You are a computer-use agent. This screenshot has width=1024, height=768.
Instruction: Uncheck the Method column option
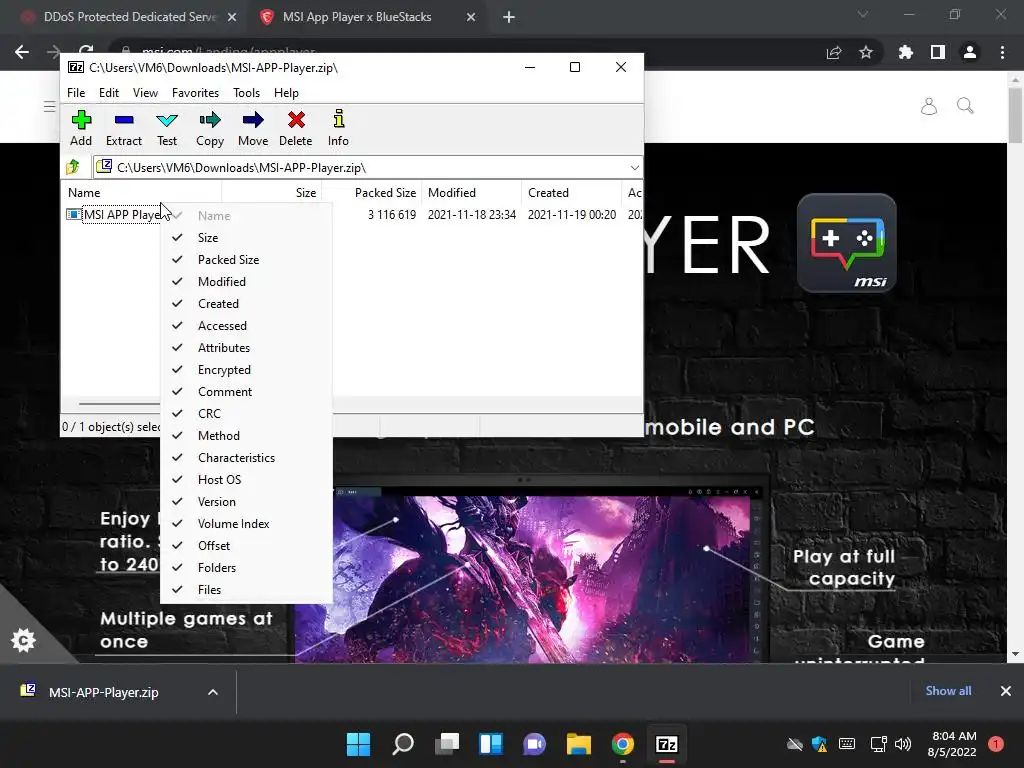coord(246,436)
